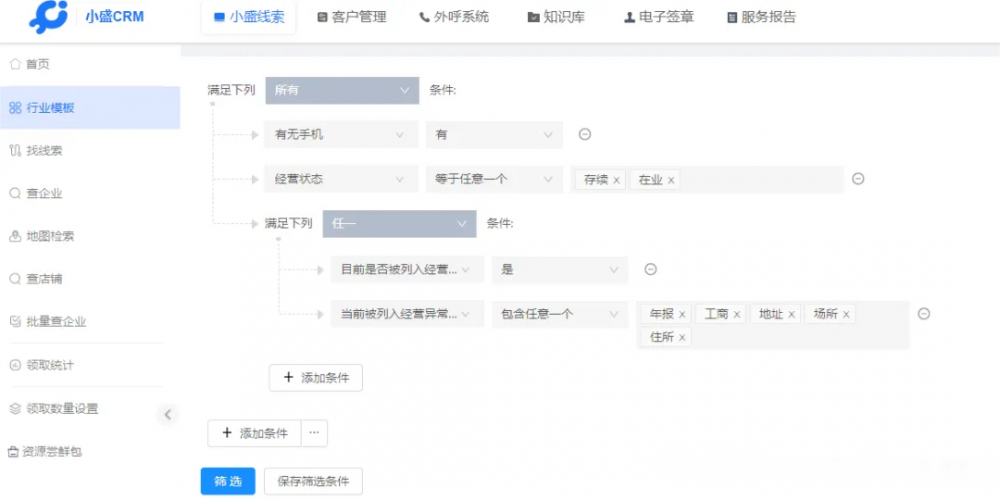
Task: Remove the 场所 tag
Action: coord(846,315)
